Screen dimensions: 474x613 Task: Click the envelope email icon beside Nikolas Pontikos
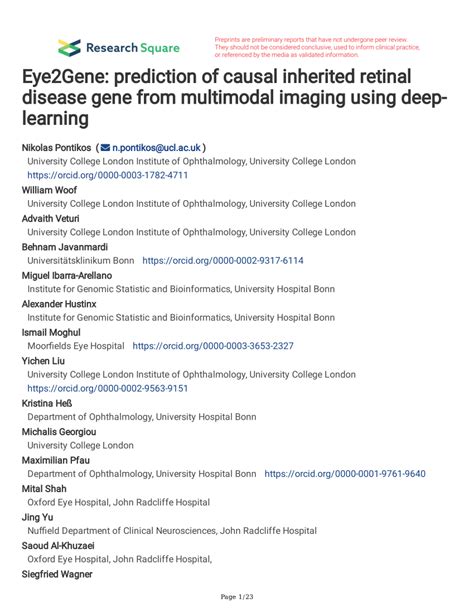tap(105, 148)
